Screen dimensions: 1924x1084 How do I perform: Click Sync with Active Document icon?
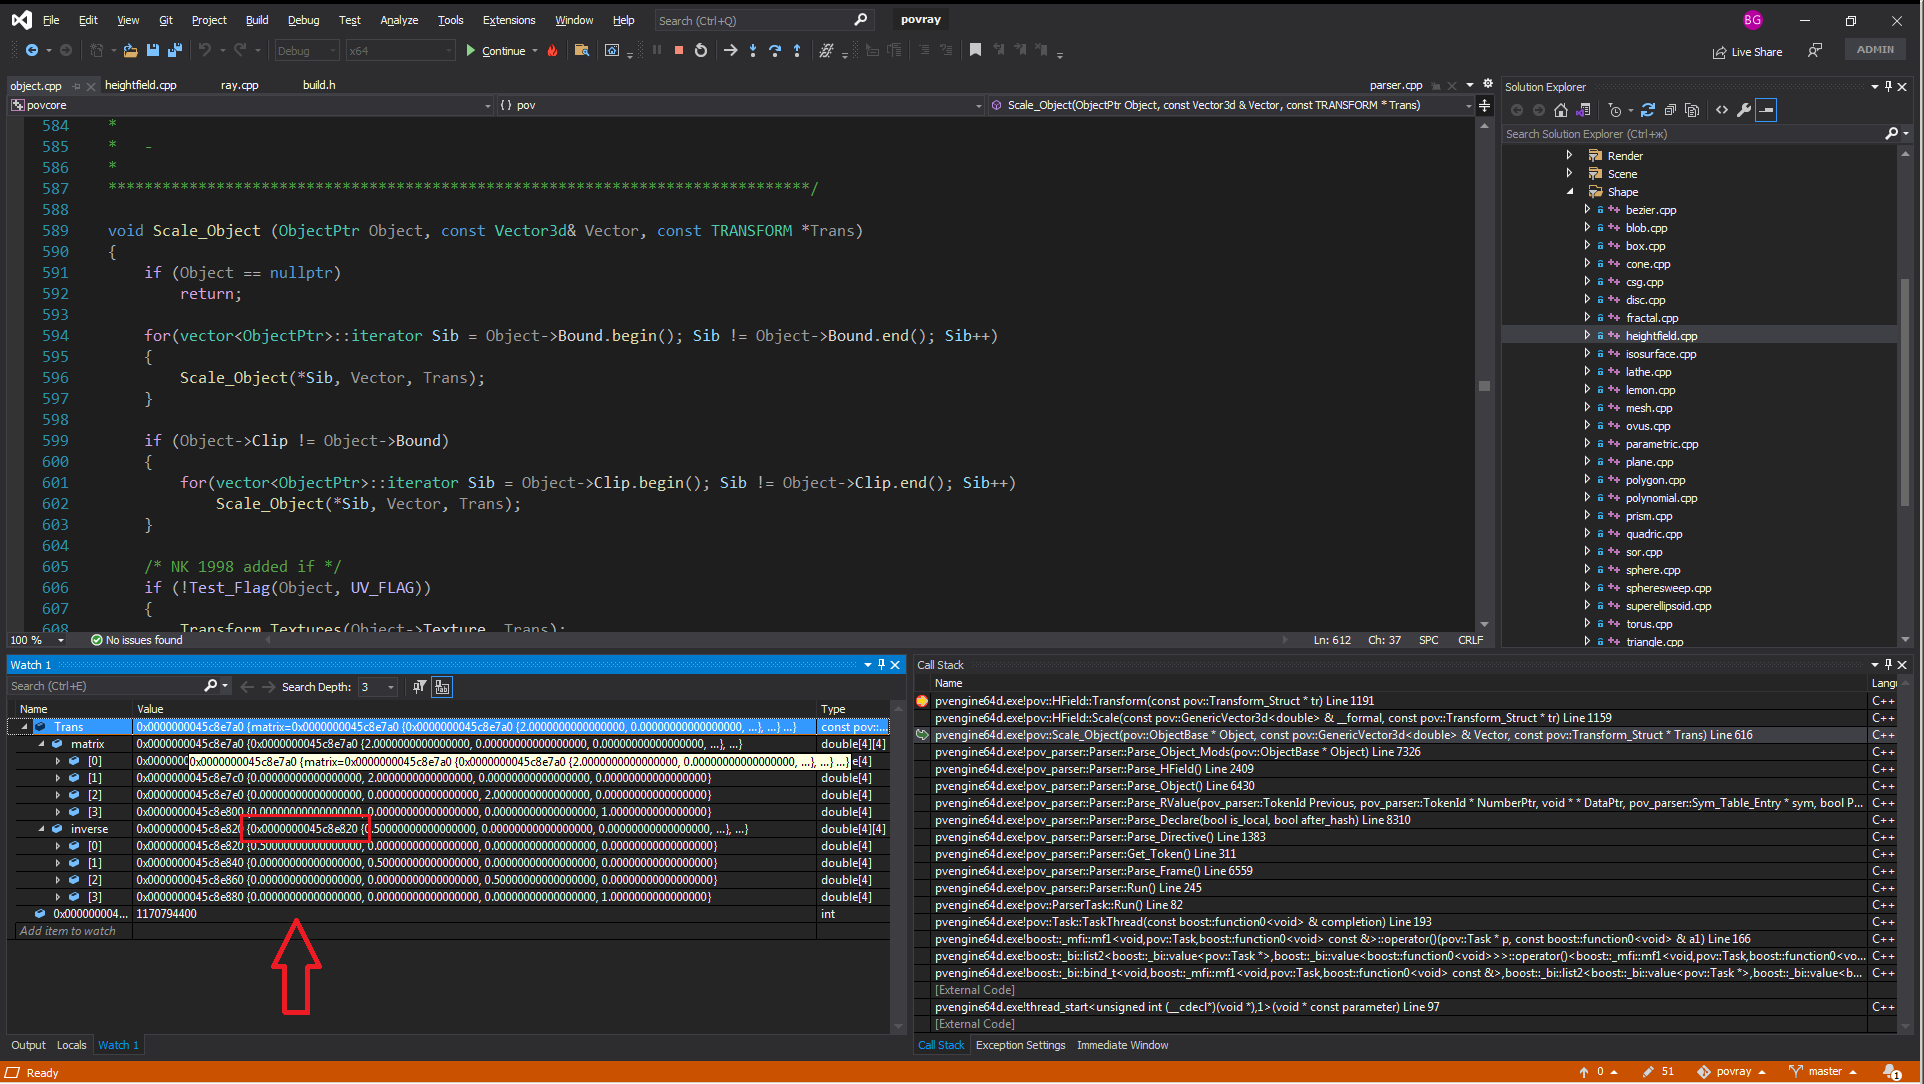(1648, 110)
